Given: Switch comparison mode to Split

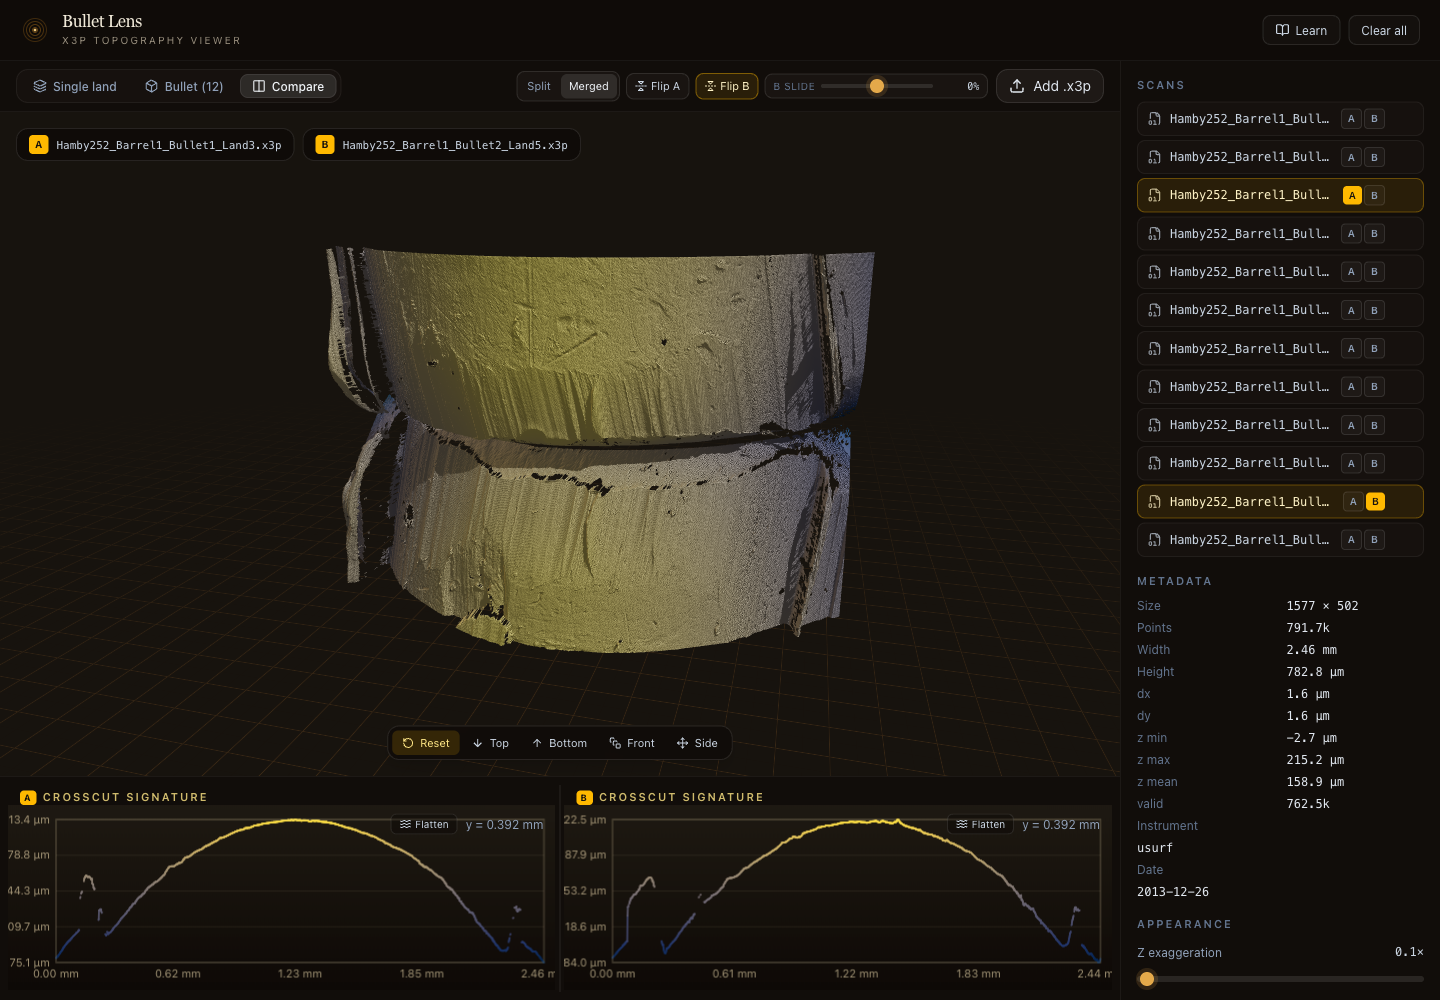Looking at the screenshot, I should point(539,86).
